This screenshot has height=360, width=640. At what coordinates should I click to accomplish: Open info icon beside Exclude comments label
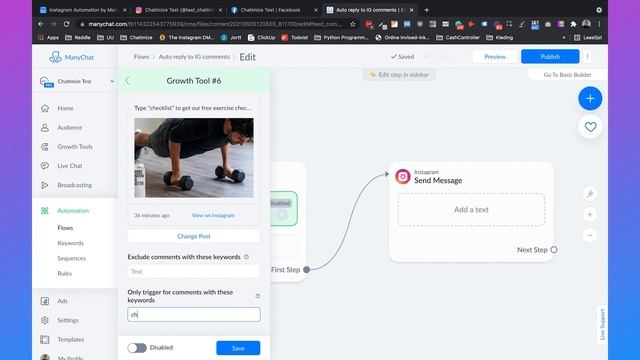pyautogui.click(x=246, y=257)
